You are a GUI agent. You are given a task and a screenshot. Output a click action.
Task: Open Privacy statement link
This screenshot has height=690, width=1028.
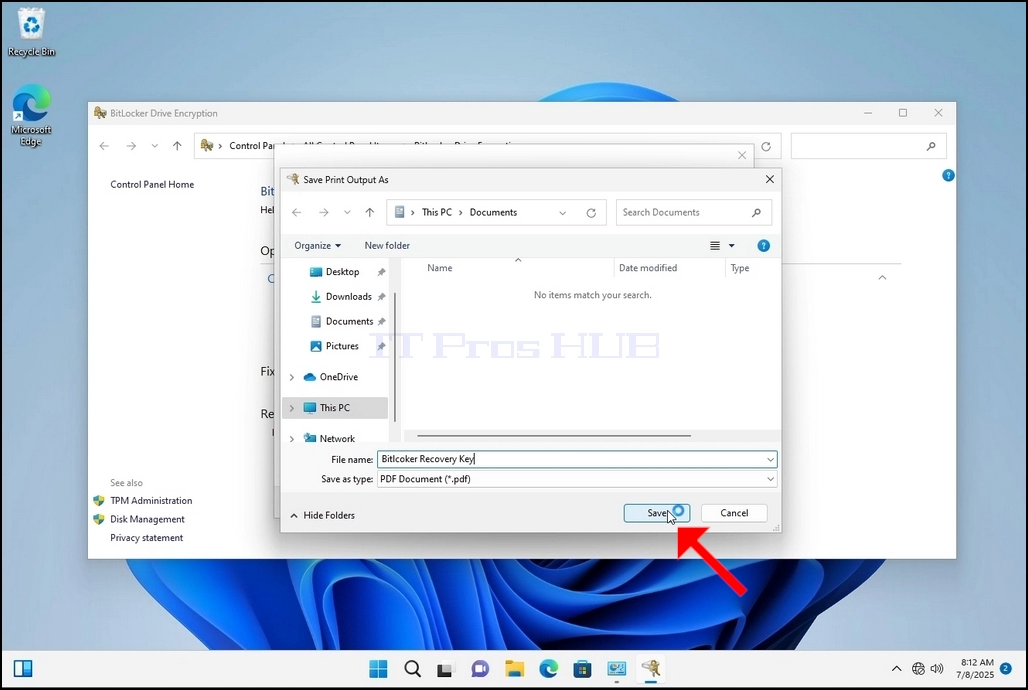pos(146,538)
